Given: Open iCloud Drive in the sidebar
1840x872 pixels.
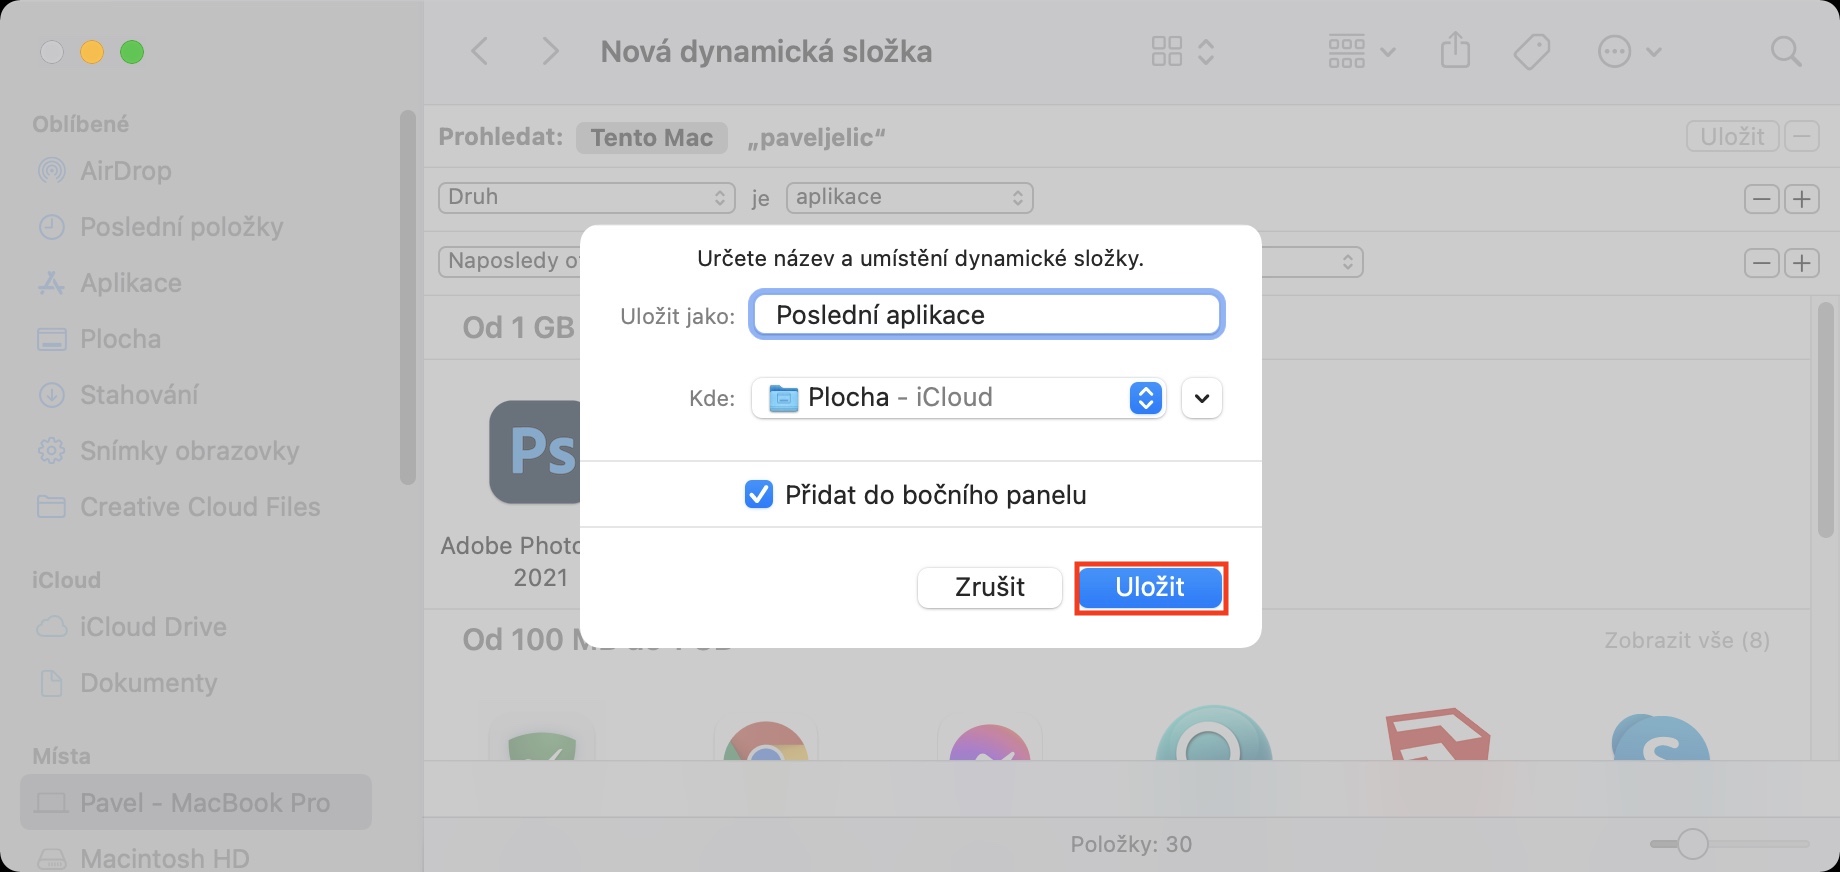Looking at the screenshot, I should (x=153, y=627).
